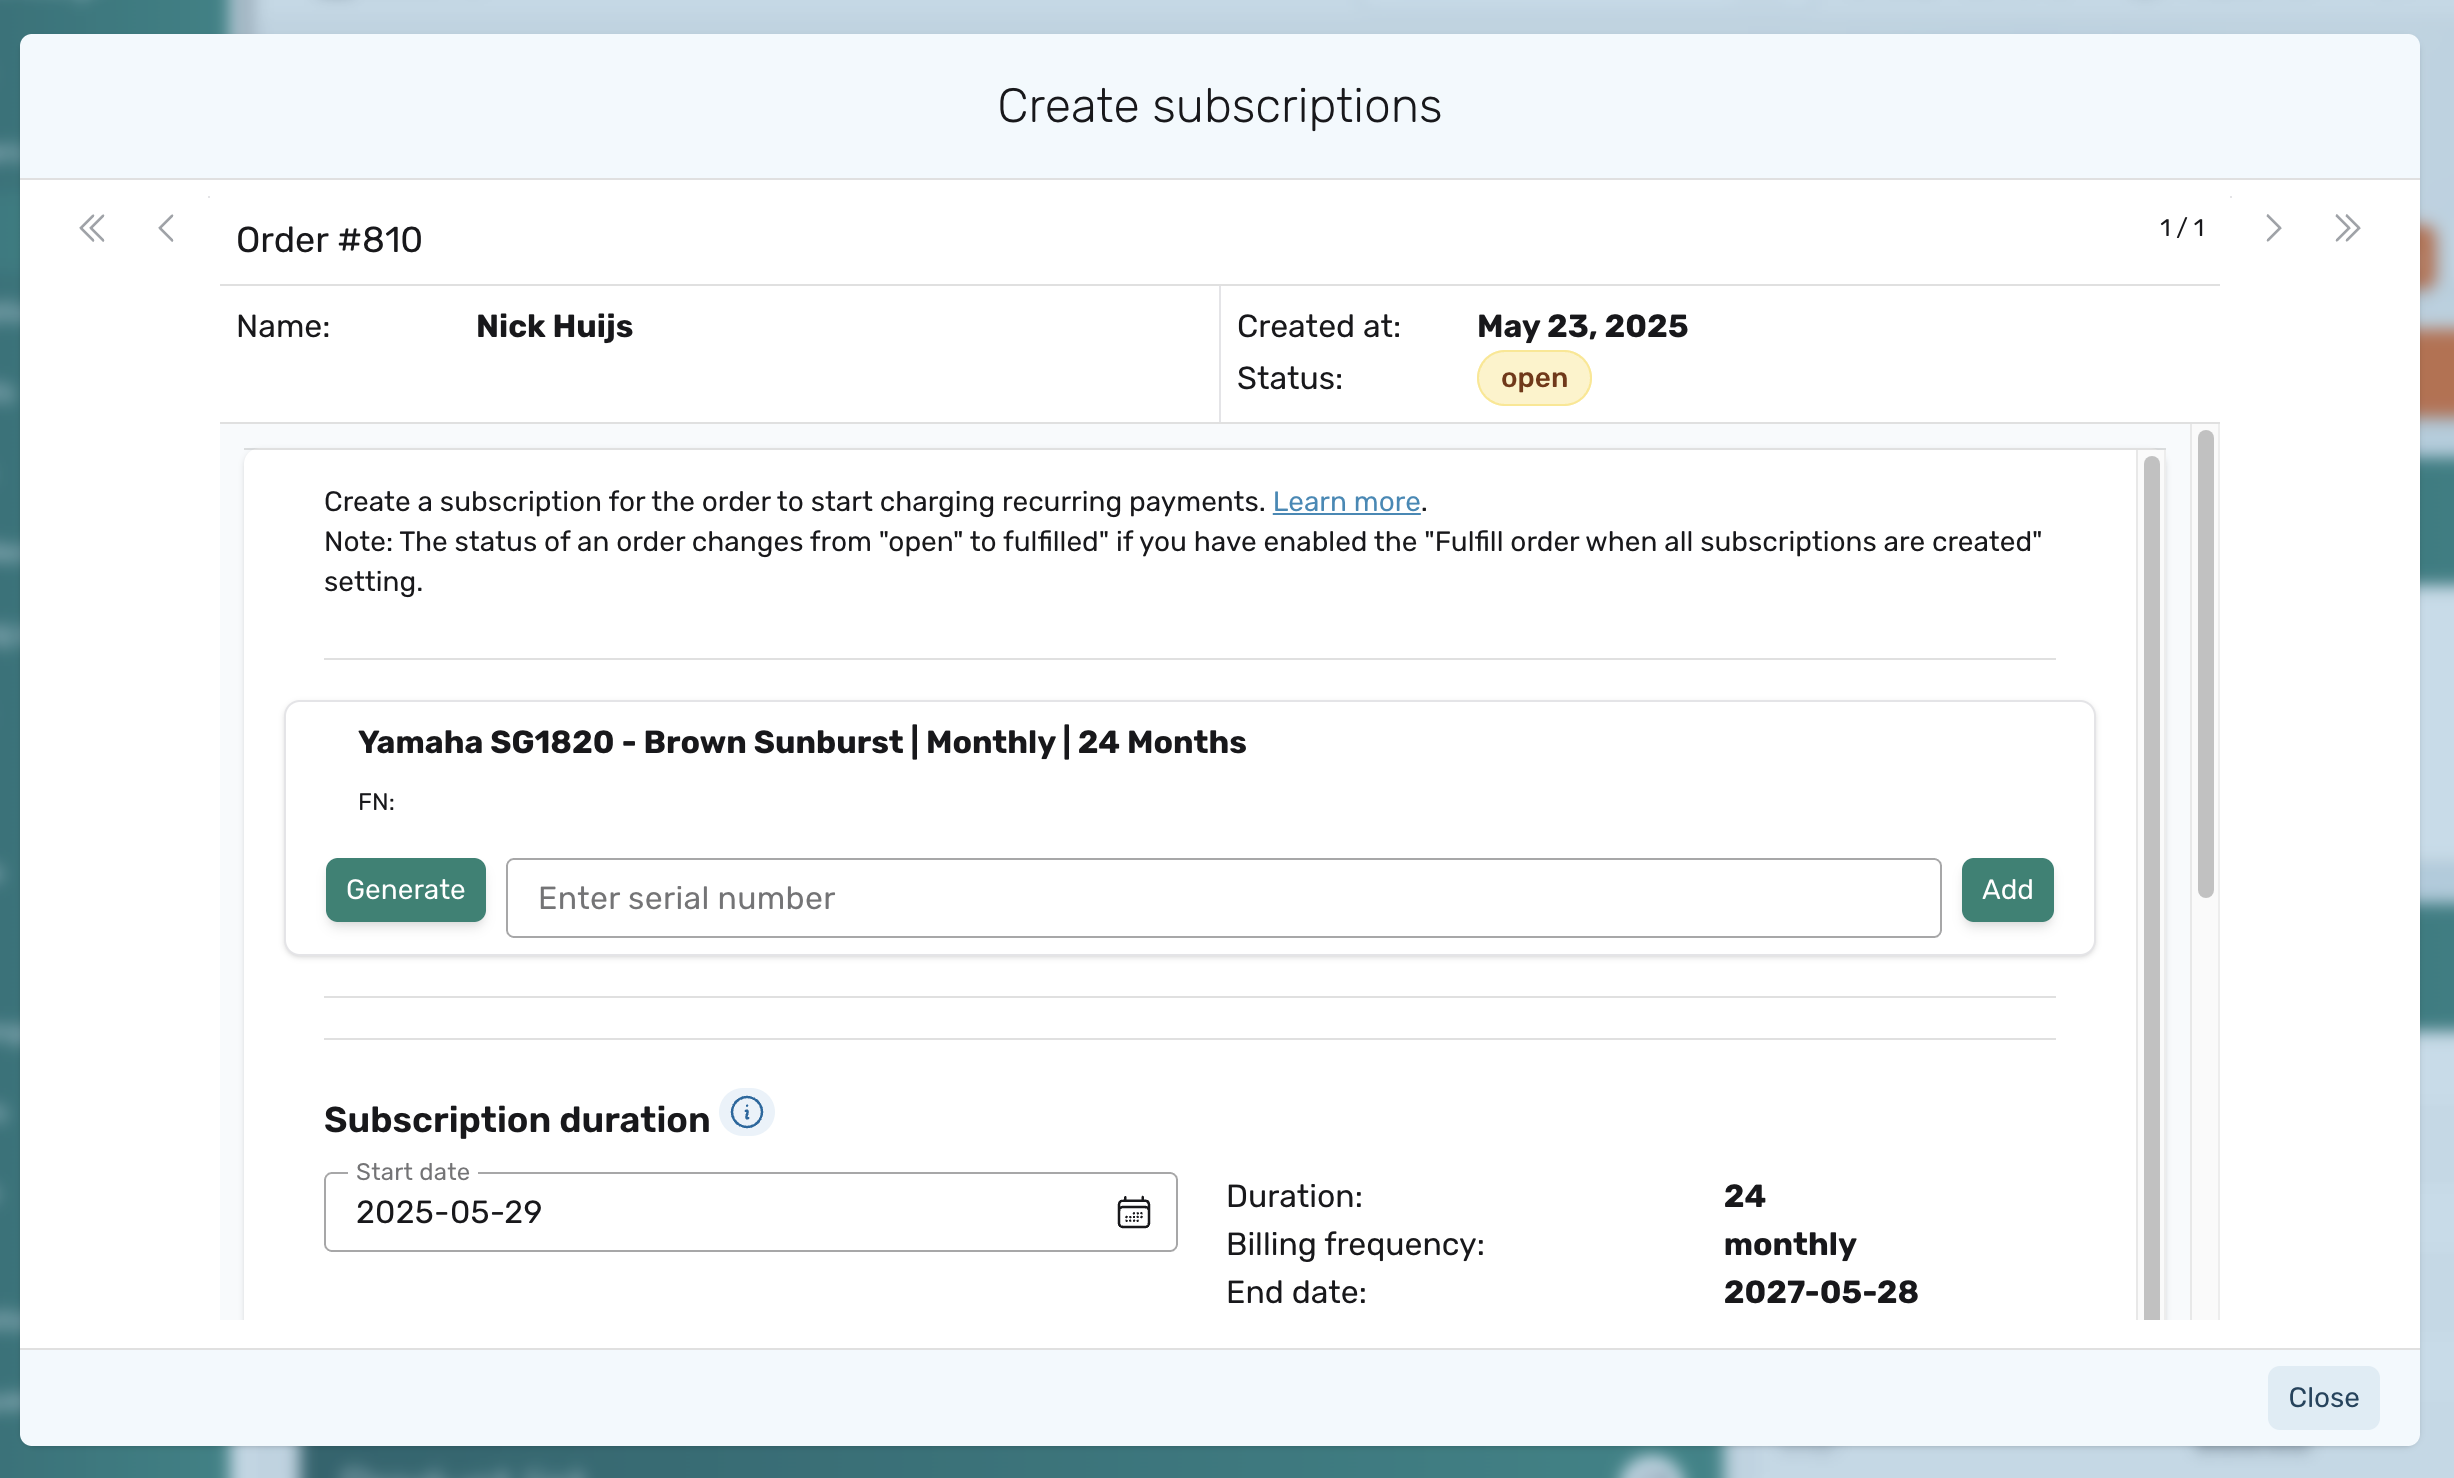This screenshot has width=2454, height=1478.
Task: Open the Learn more link
Action: [1346, 501]
